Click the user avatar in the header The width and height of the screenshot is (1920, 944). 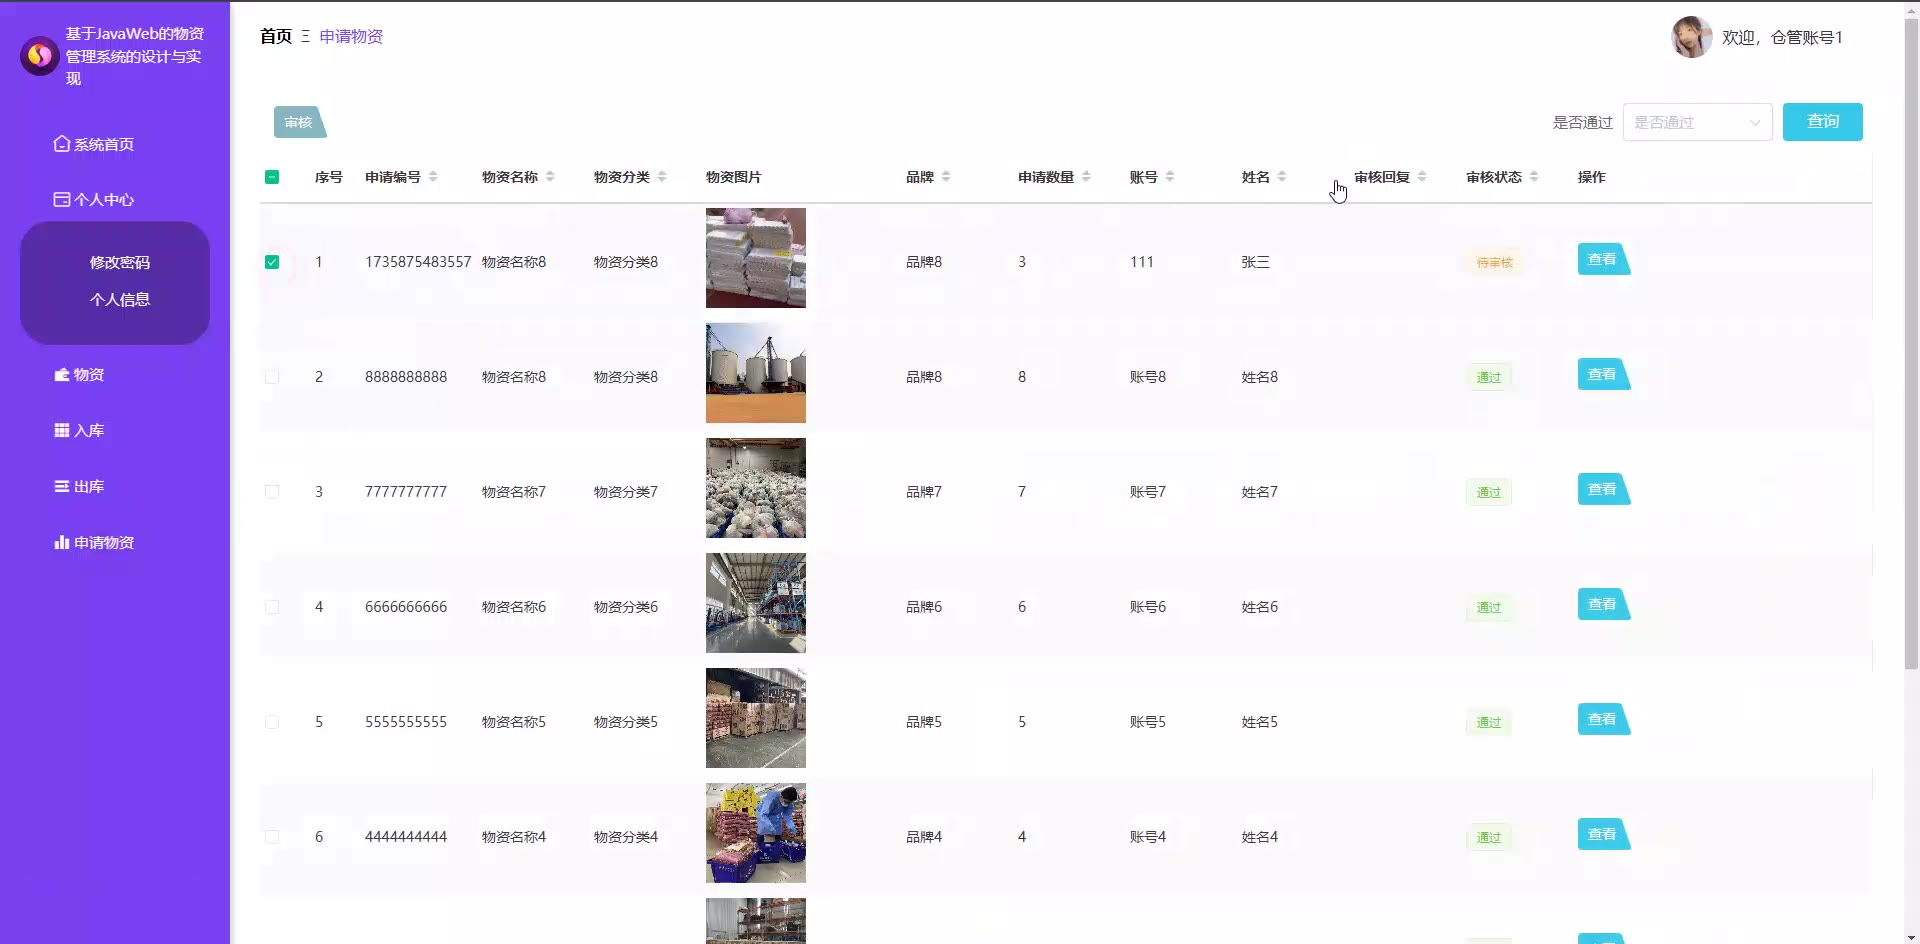[1691, 37]
